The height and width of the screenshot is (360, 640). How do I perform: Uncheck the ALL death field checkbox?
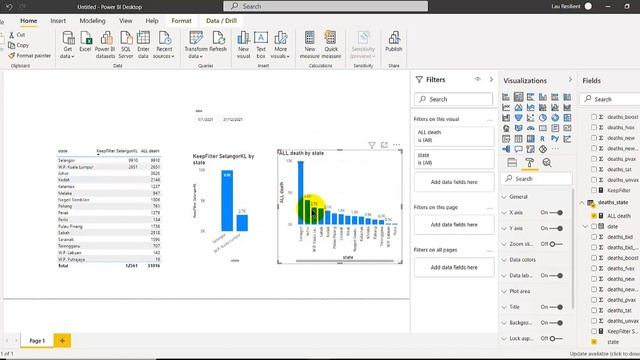click(594, 216)
